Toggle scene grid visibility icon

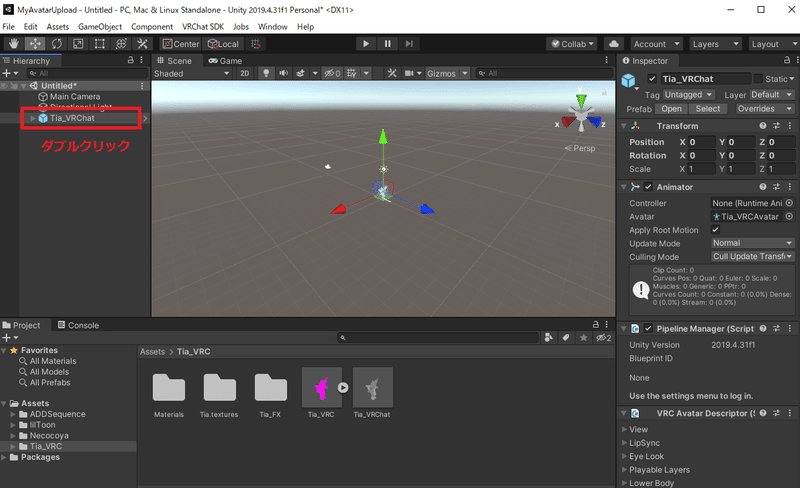pyautogui.click(x=352, y=74)
